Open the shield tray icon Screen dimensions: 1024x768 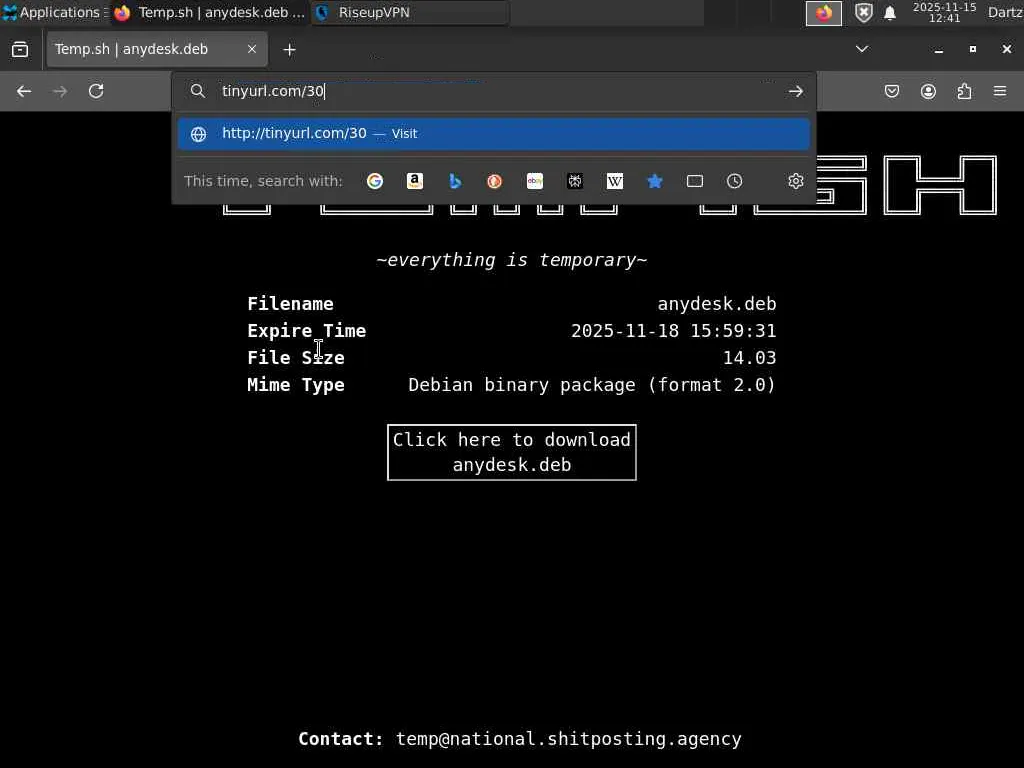pyautogui.click(x=864, y=12)
